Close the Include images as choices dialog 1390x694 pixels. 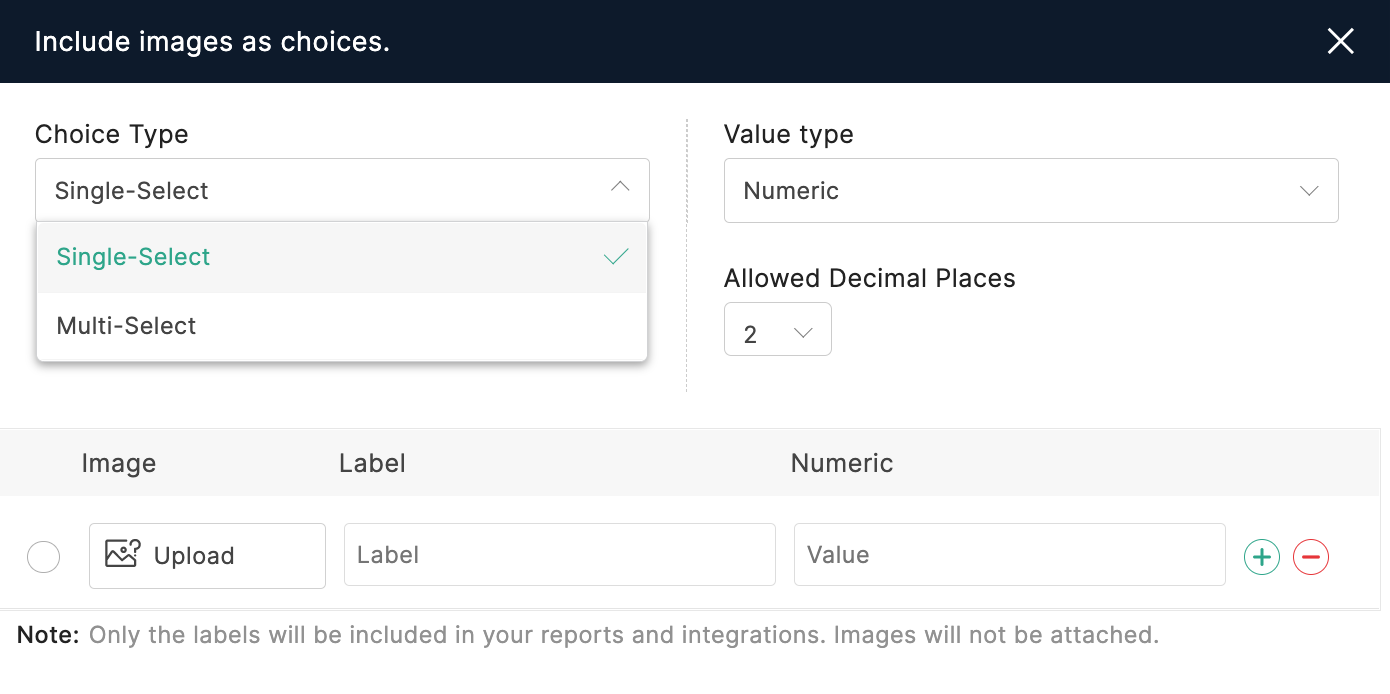click(x=1340, y=41)
